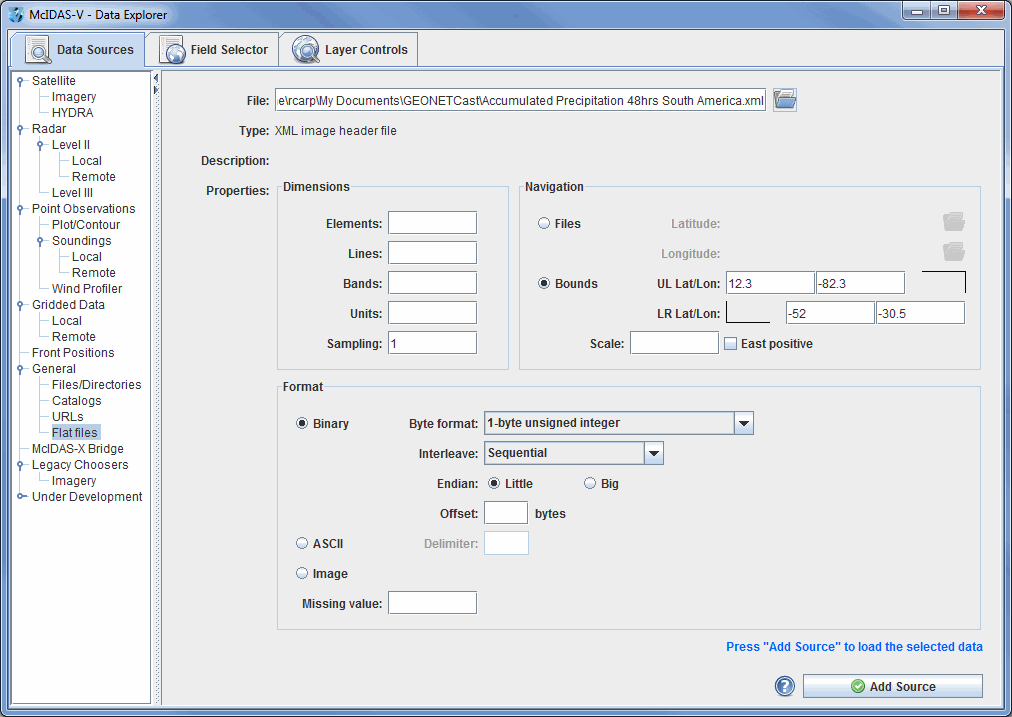Click the Sampling input field
Viewport: 1012px width, 717px height.
(x=432, y=343)
